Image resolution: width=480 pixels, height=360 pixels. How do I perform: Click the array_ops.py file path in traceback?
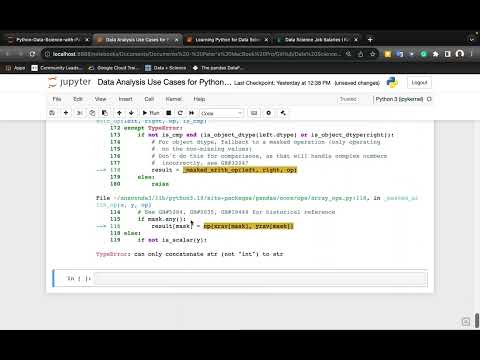click(x=240, y=198)
